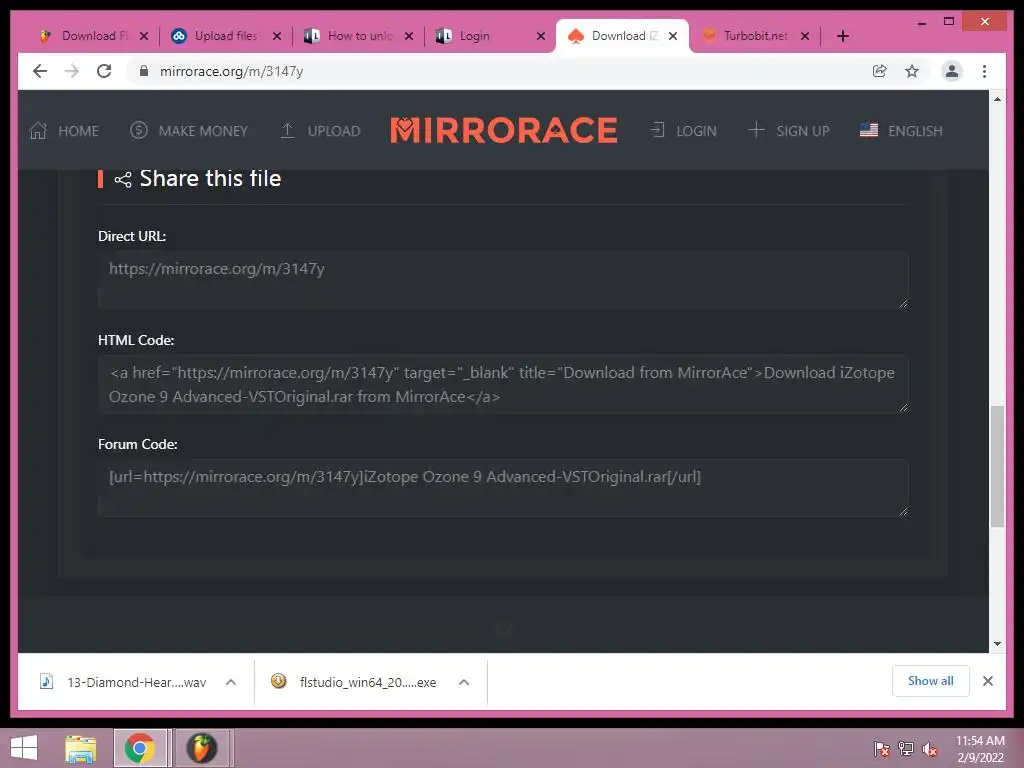Screen dimensions: 1024x768
Task: Click the home house icon
Action: click(38, 131)
